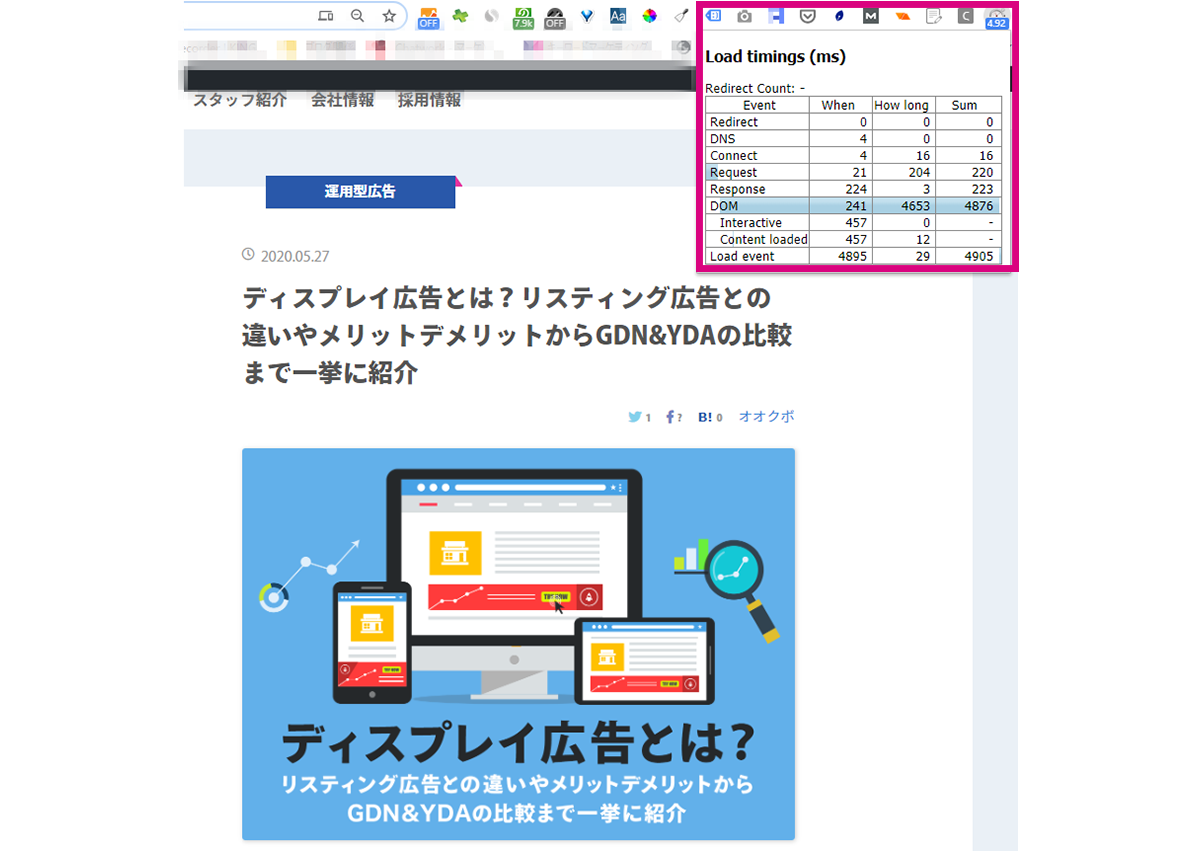Click the Redirect Count text
The image size is (1200, 851).
pyautogui.click(x=755, y=88)
